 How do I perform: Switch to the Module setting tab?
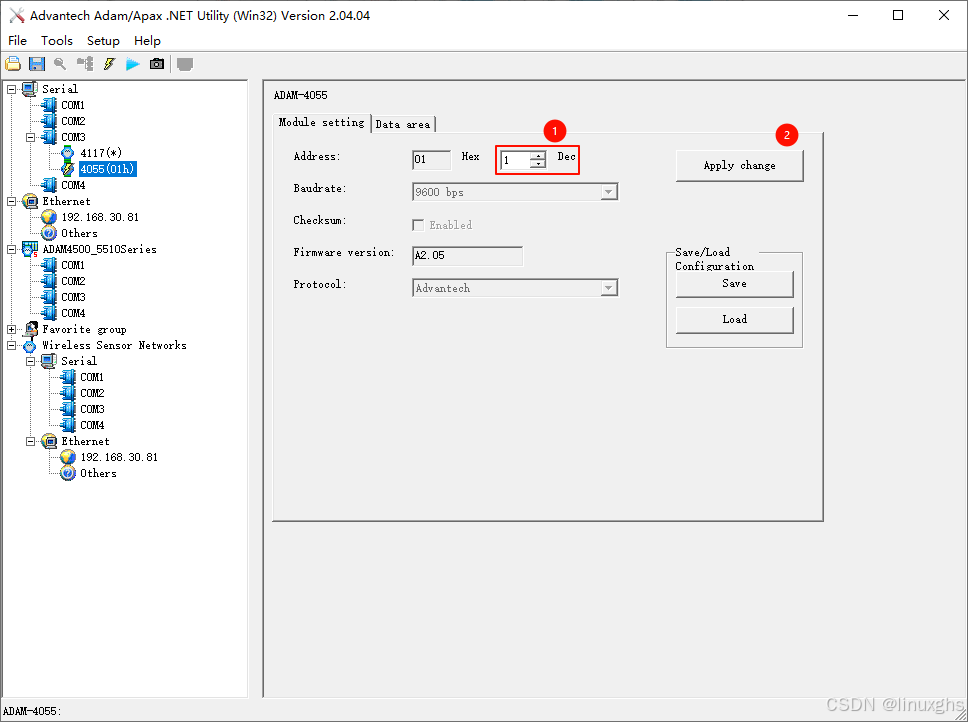click(322, 122)
